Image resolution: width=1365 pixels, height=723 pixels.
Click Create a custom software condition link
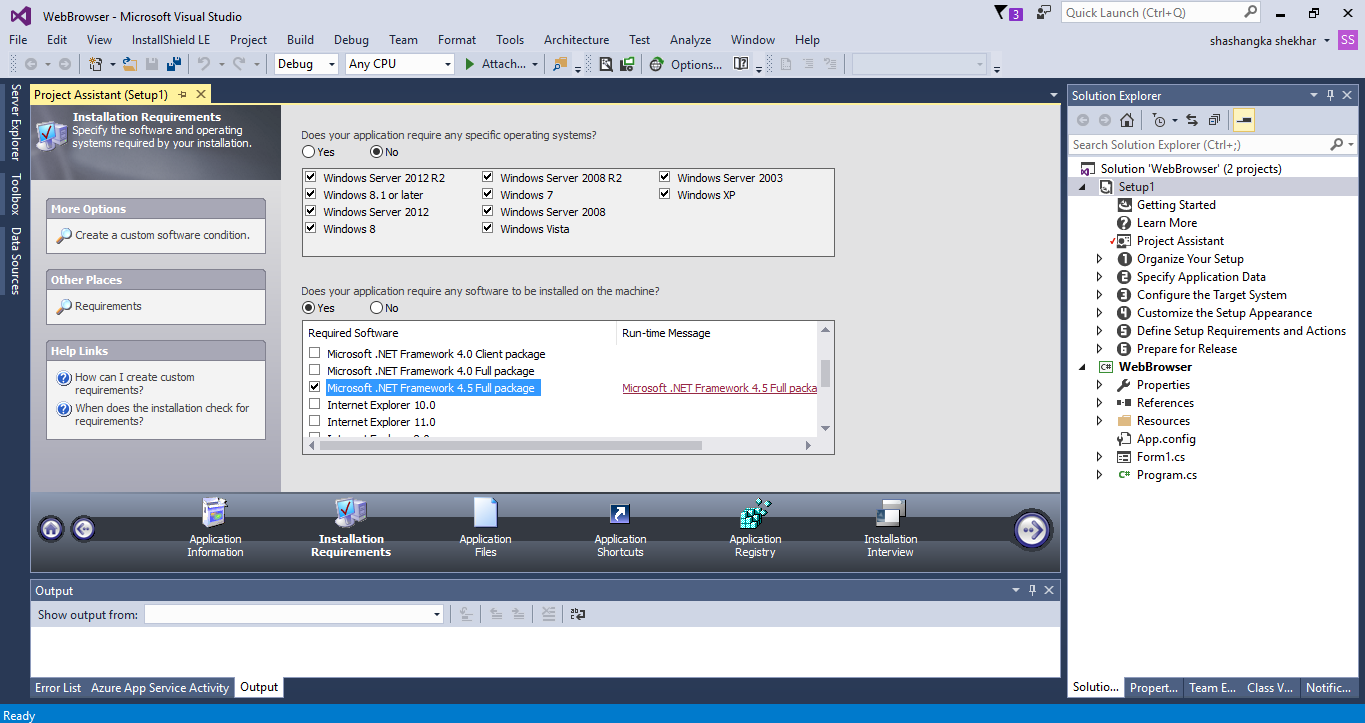click(162, 235)
